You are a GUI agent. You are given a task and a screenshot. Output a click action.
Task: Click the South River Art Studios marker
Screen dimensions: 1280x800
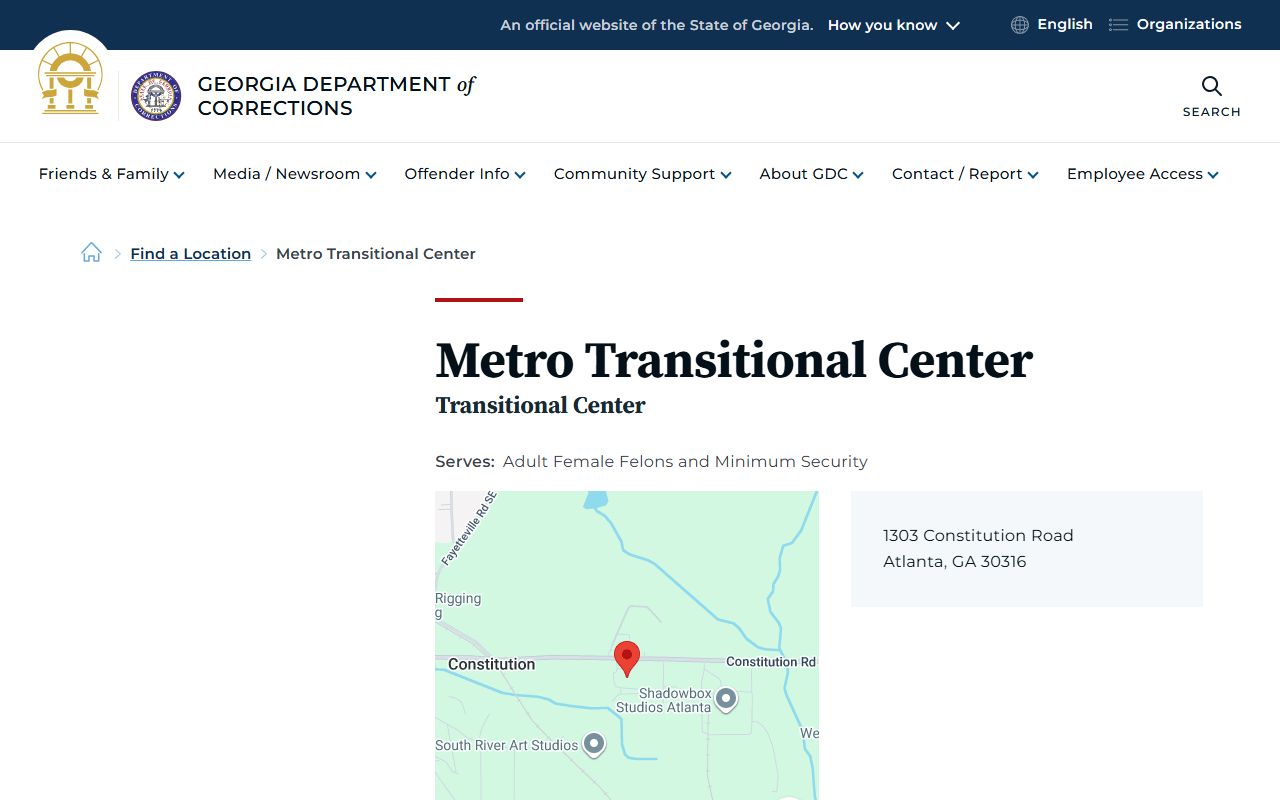click(x=594, y=744)
